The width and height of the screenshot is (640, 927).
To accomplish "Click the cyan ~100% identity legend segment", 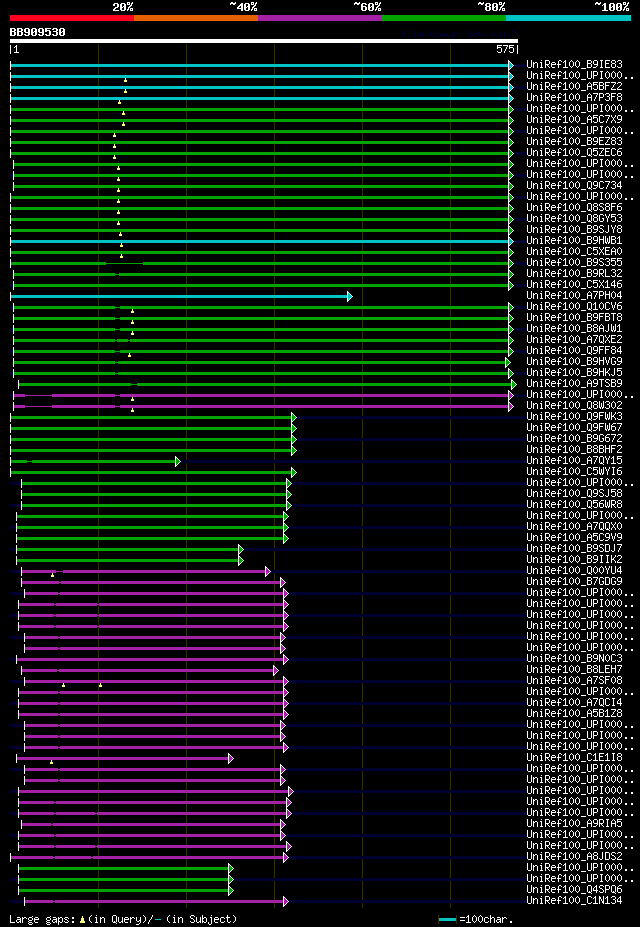I will coord(568,18).
